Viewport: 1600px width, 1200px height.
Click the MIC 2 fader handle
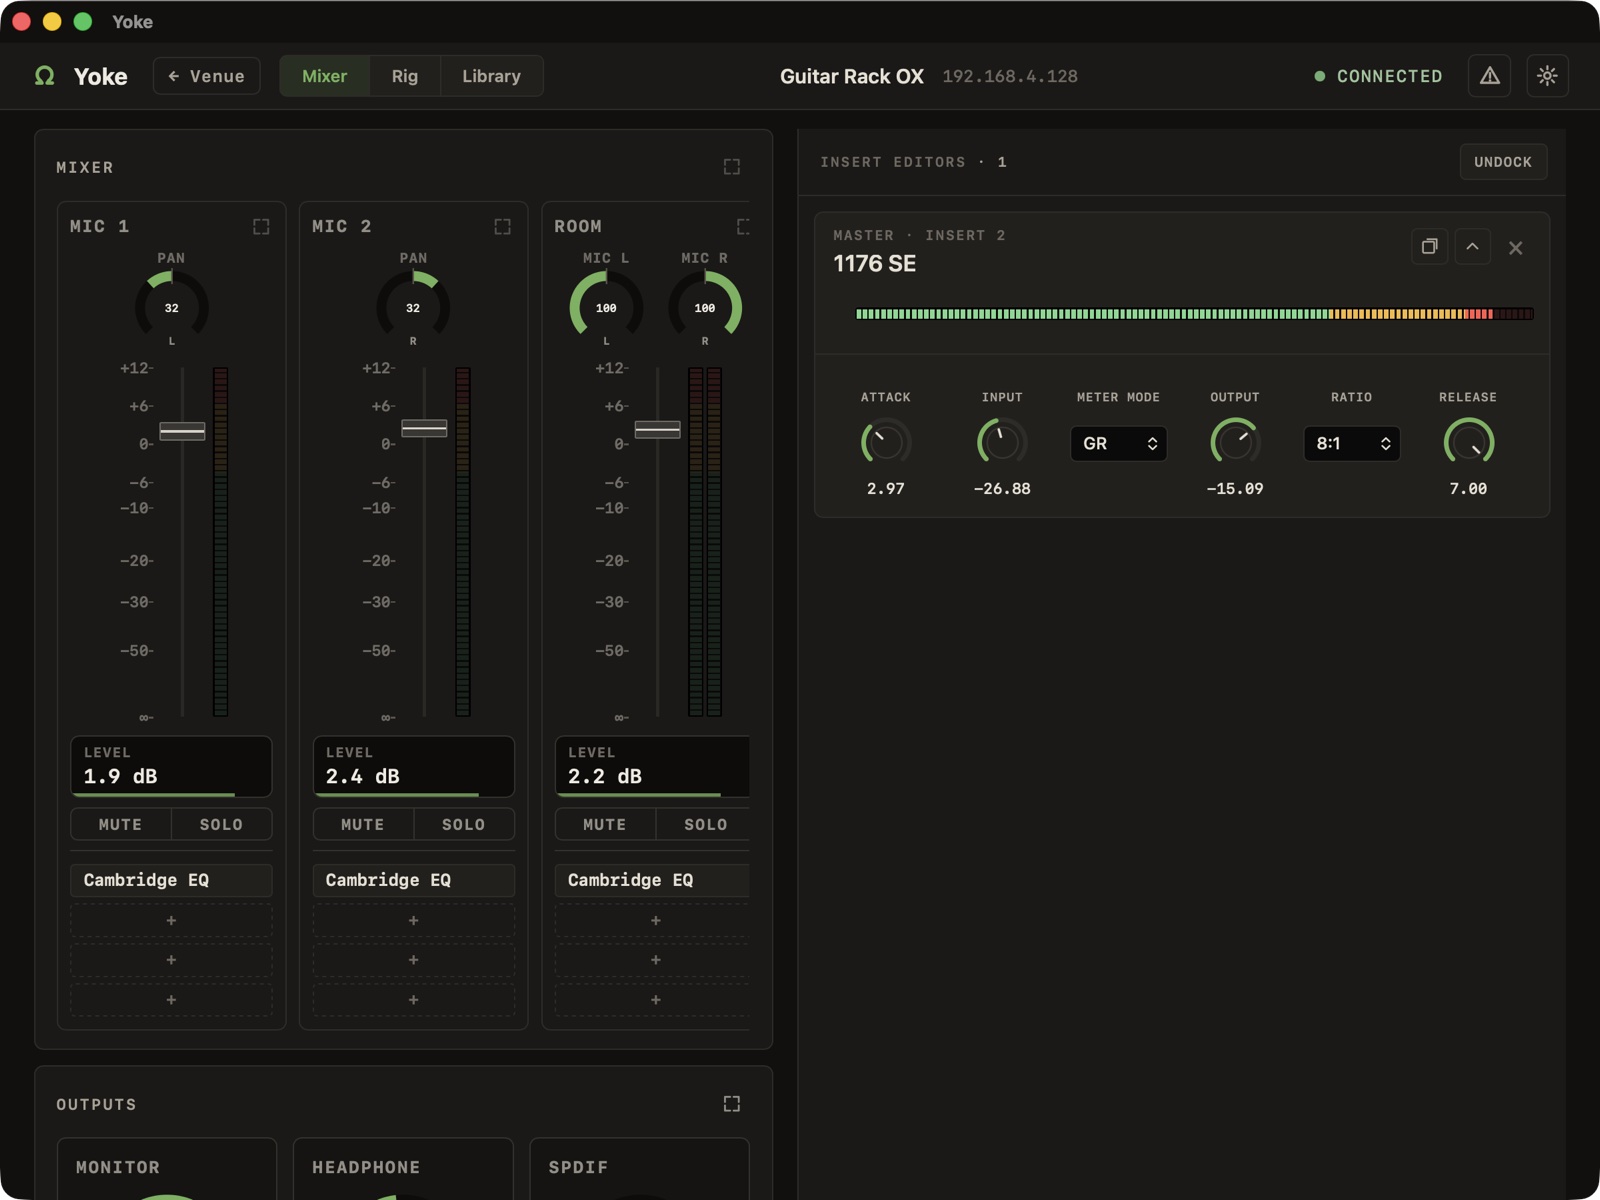[x=424, y=428]
